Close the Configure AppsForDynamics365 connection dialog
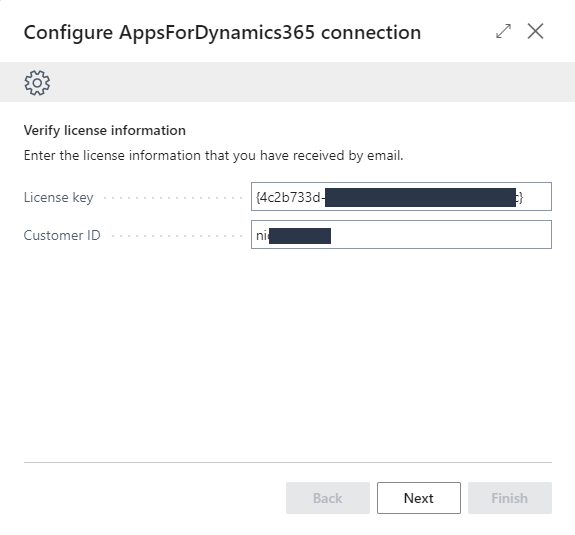The image size is (575, 535). (x=535, y=31)
